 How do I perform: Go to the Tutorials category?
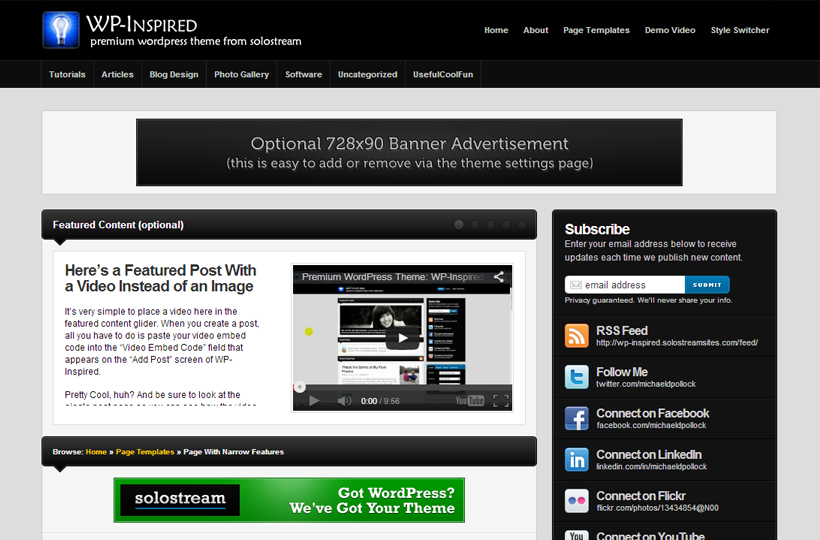67,74
